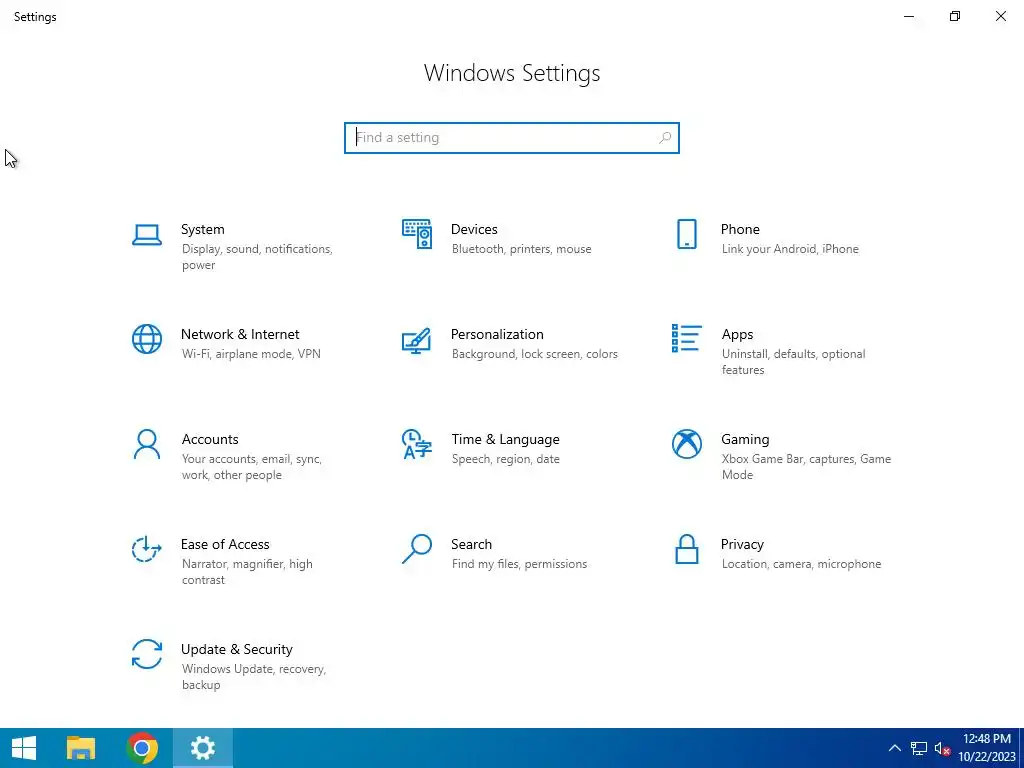Click the Network & Internet globe icon
The image size is (1024, 768).
click(147, 339)
